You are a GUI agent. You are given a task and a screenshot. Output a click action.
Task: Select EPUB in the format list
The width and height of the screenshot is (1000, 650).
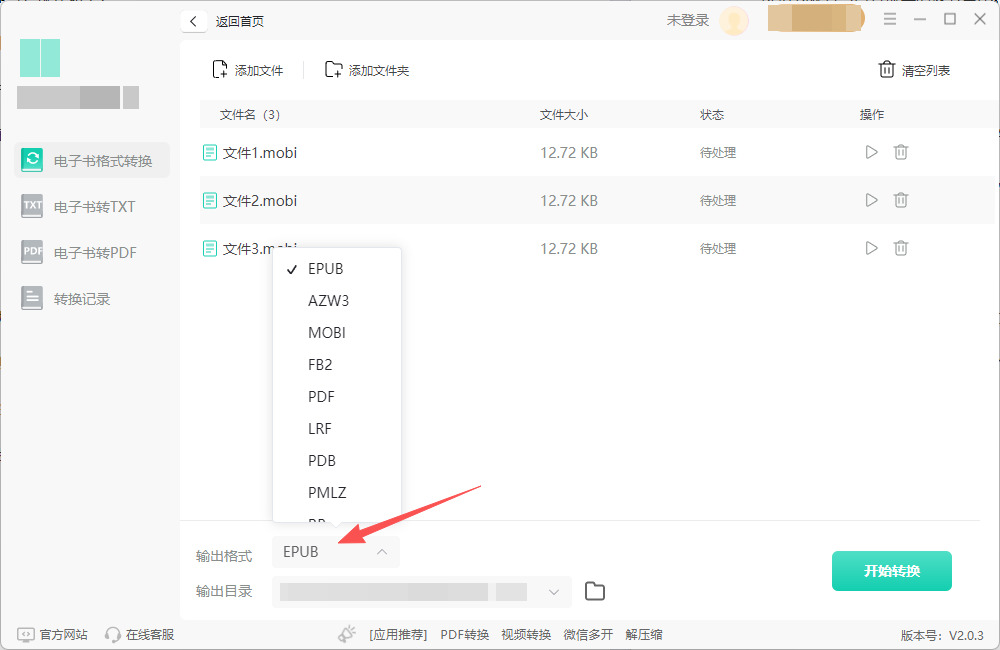point(337,269)
